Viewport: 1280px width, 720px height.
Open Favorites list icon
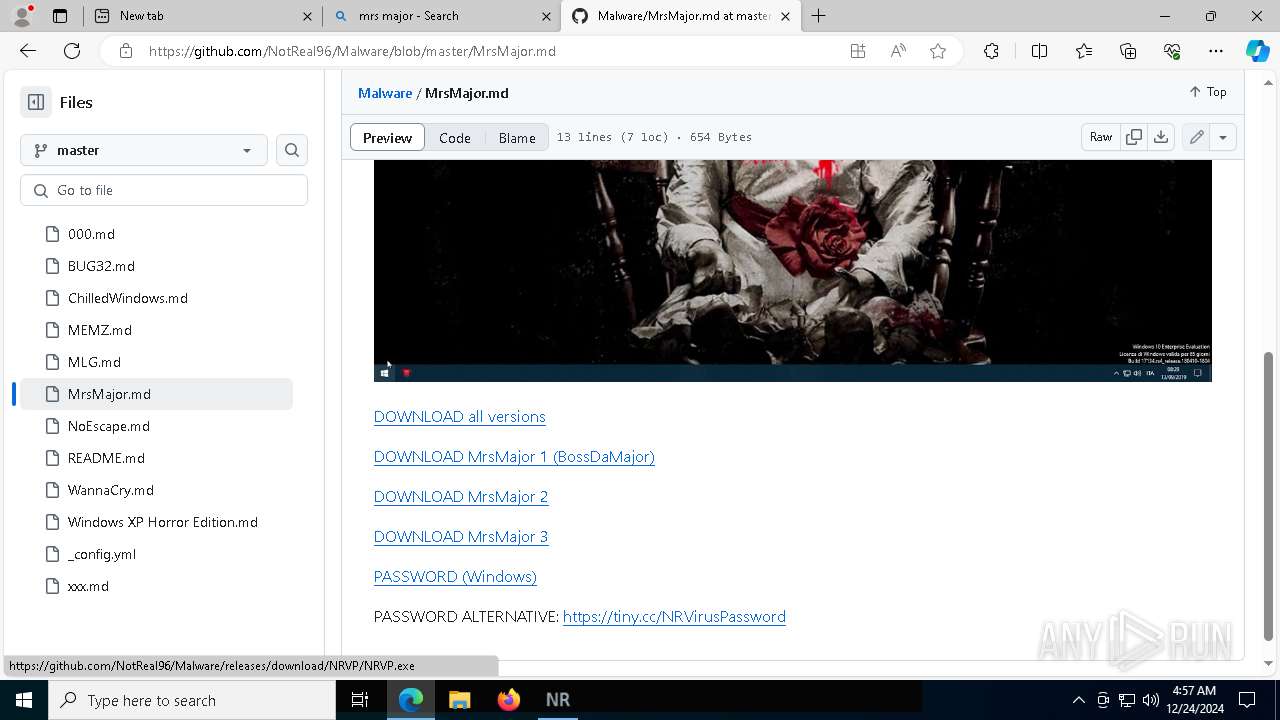[x=1084, y=51]
